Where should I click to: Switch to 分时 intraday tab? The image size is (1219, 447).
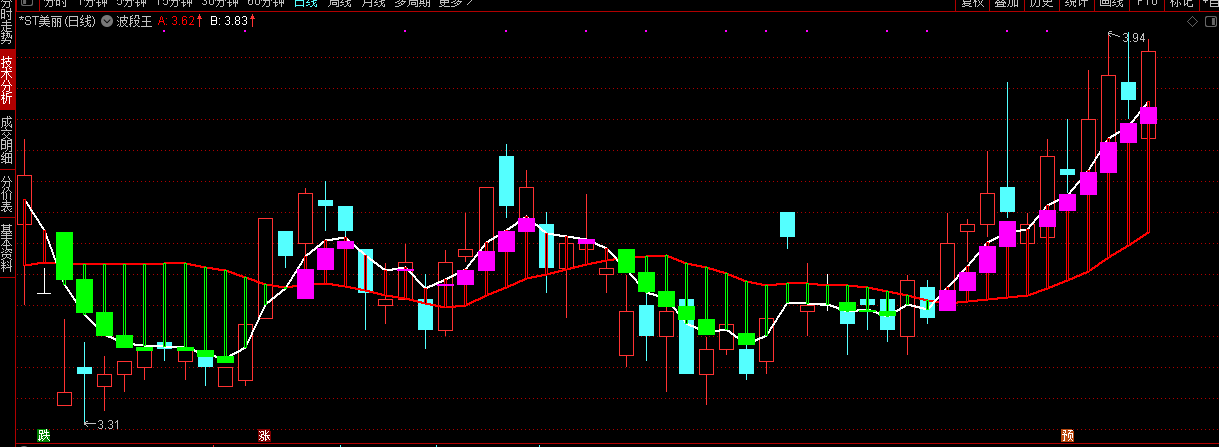[x=54, y=3]
